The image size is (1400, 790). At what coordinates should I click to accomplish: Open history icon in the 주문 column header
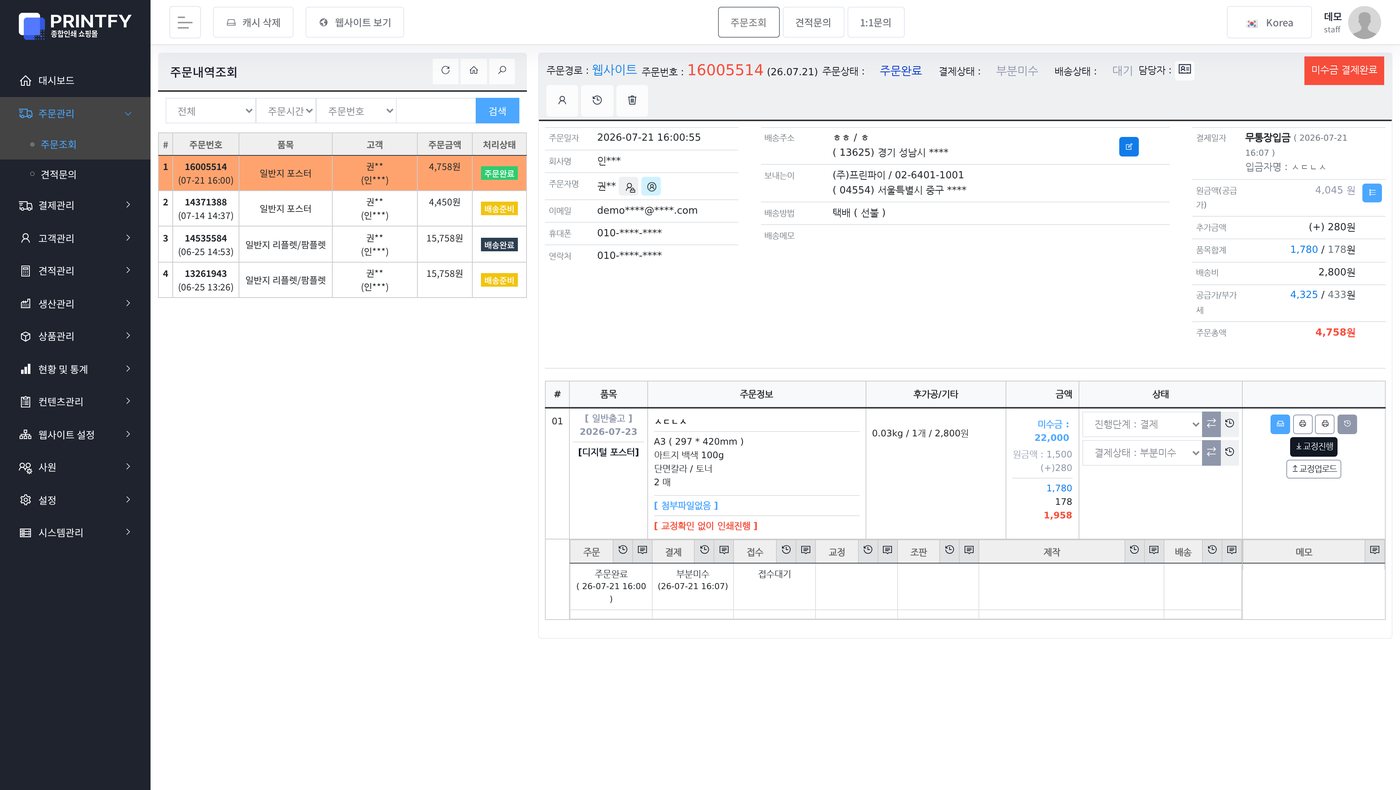click(623, 551)
